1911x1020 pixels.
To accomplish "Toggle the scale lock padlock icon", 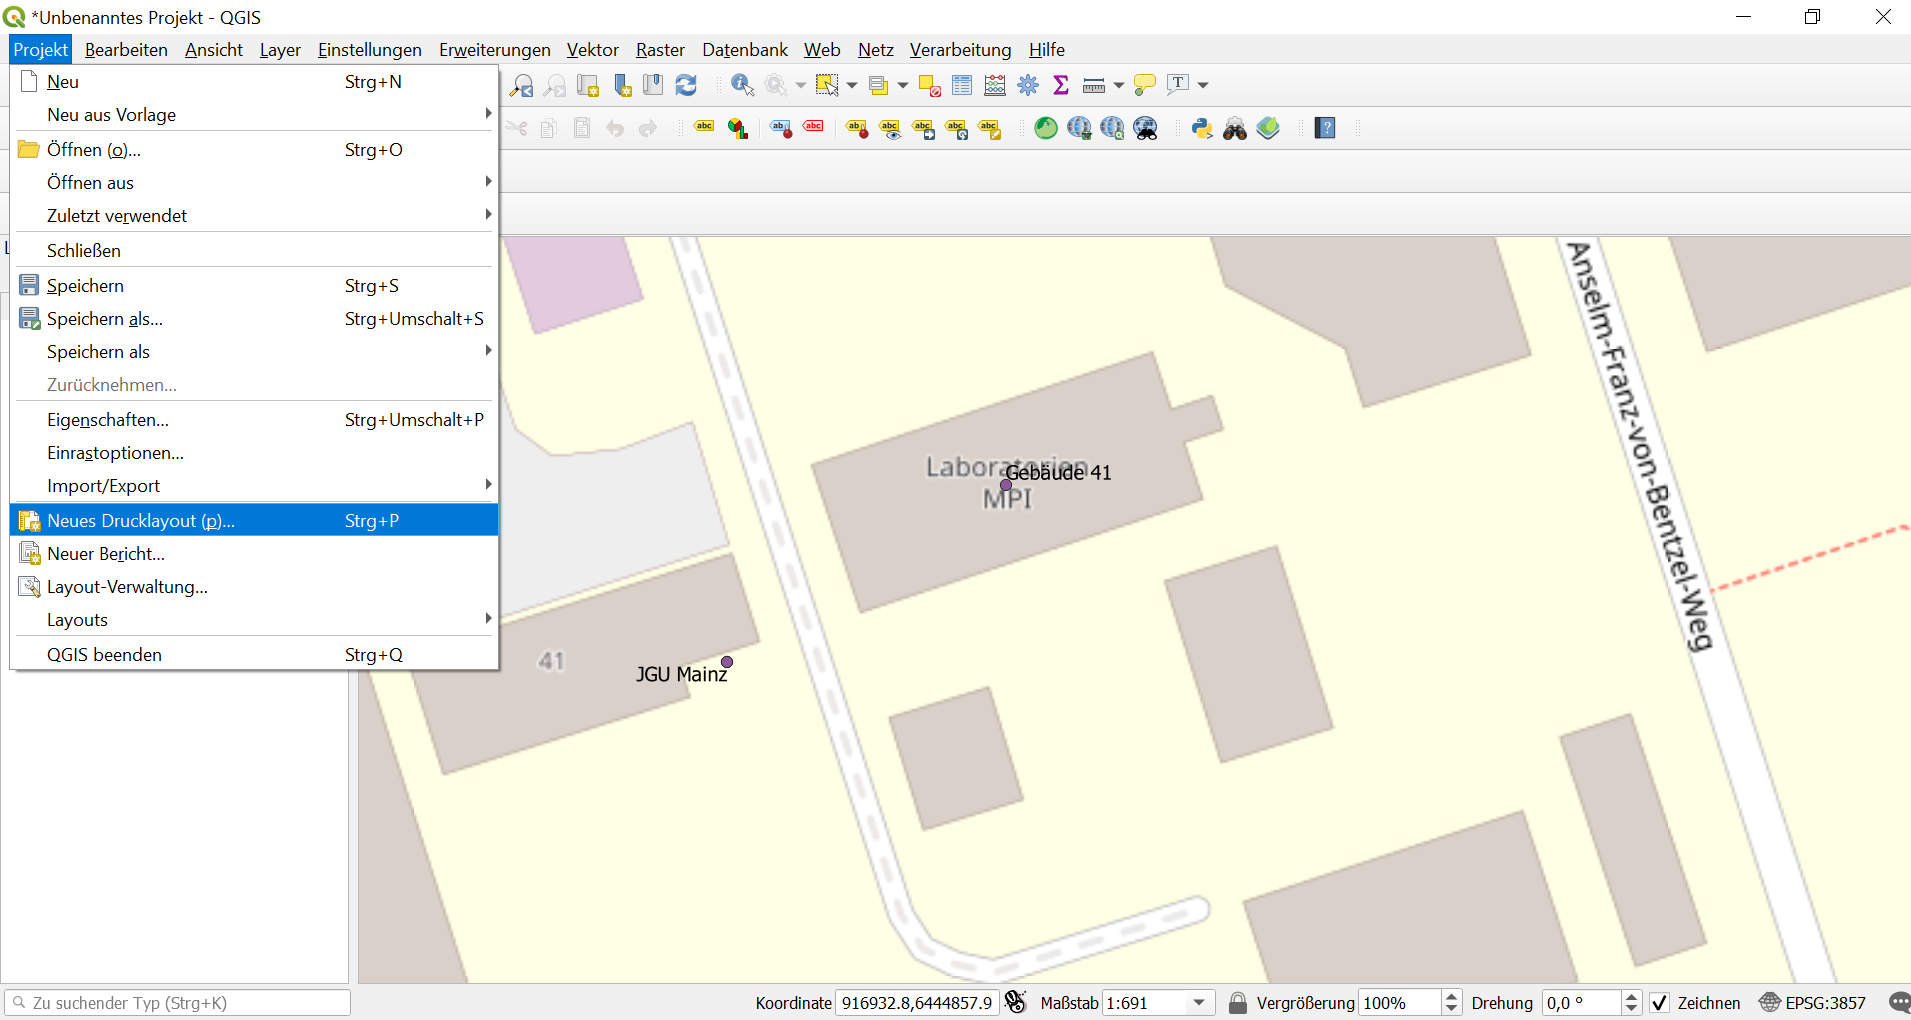I will (1238, 1002).
